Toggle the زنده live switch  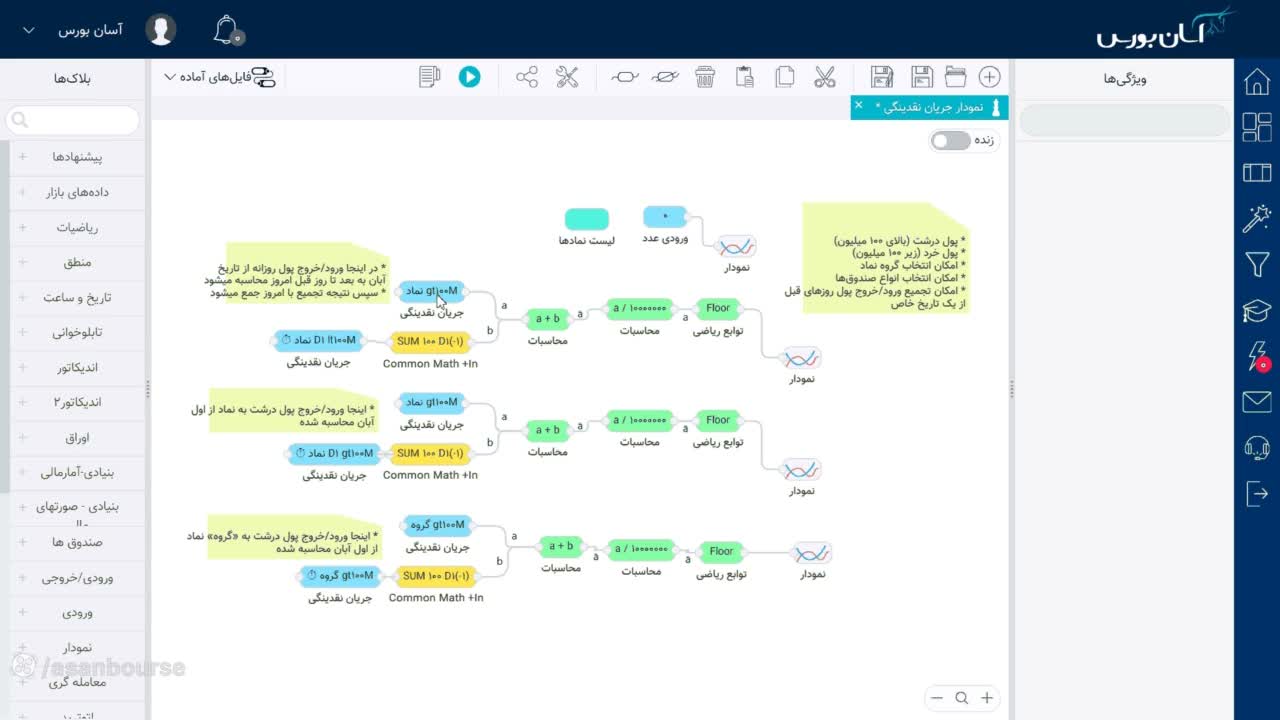click(950, 141)
